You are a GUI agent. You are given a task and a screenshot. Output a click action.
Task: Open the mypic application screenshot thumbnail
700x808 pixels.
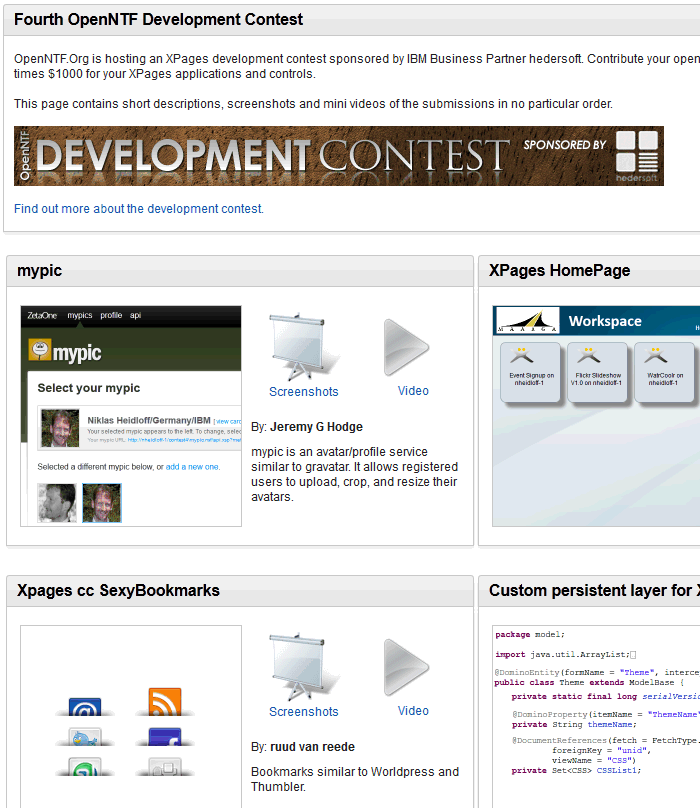point(131,416)
